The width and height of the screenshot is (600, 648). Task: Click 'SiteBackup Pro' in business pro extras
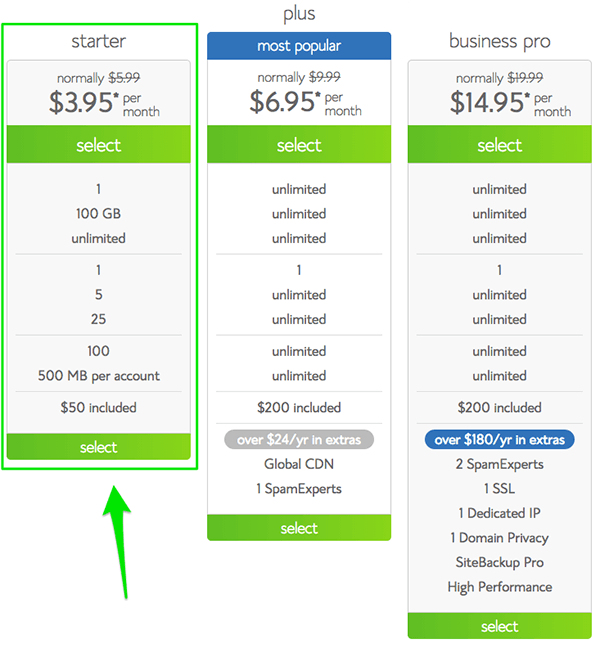[x=499, y=562]
